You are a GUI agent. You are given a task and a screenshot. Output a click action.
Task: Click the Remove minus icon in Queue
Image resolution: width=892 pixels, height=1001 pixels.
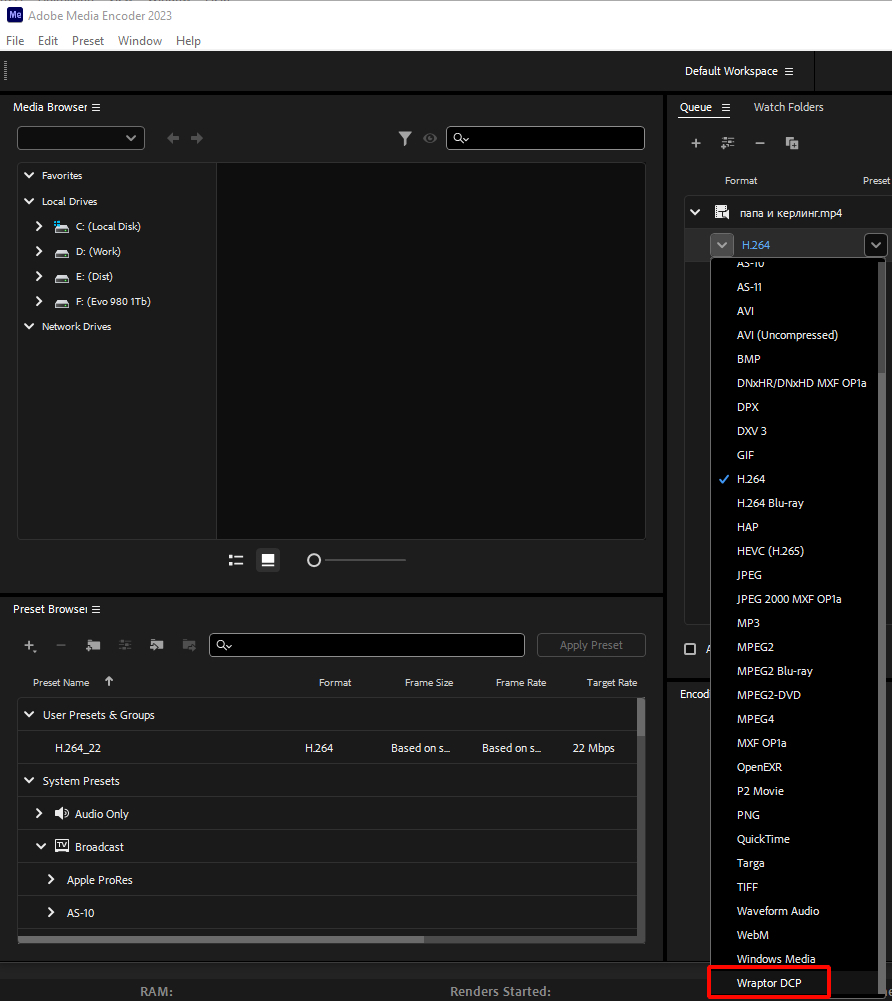tap(760, 144)
